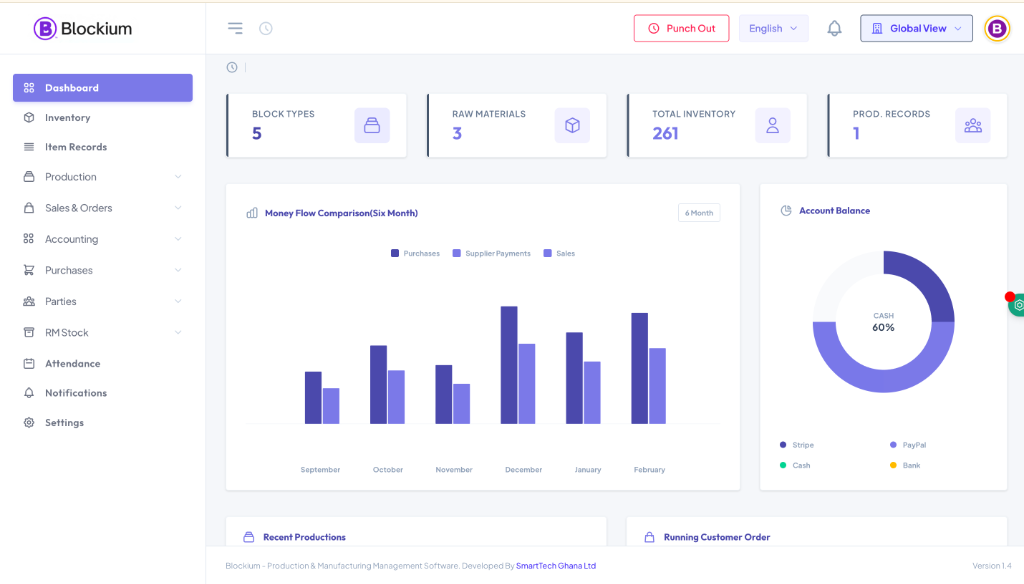The image size is (1024, 584).
Task: Click the Money Flow chart icon
Action: coord(252,213)
